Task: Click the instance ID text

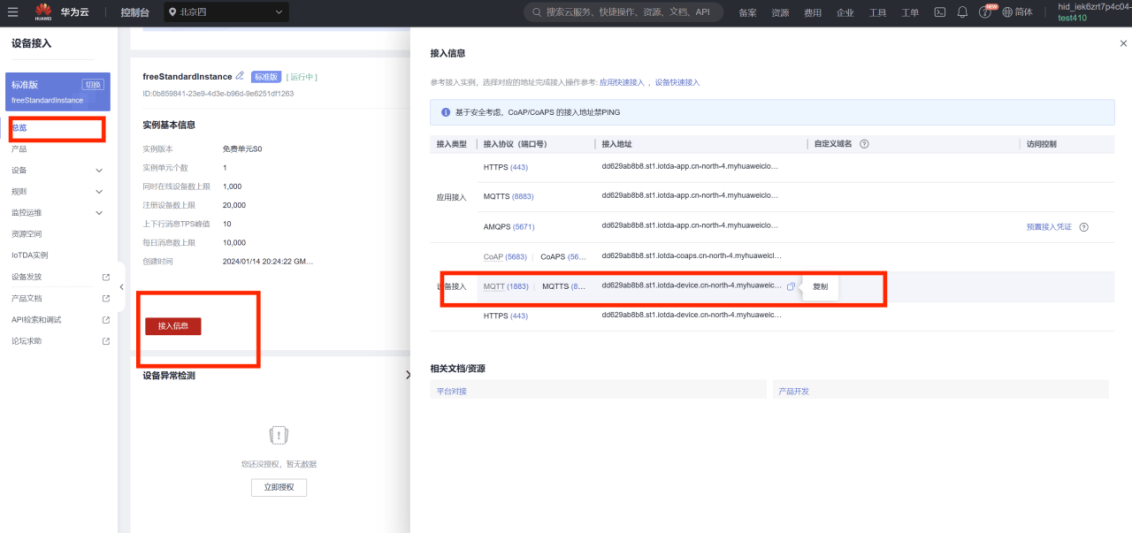Action: click(x=218, y=94)
